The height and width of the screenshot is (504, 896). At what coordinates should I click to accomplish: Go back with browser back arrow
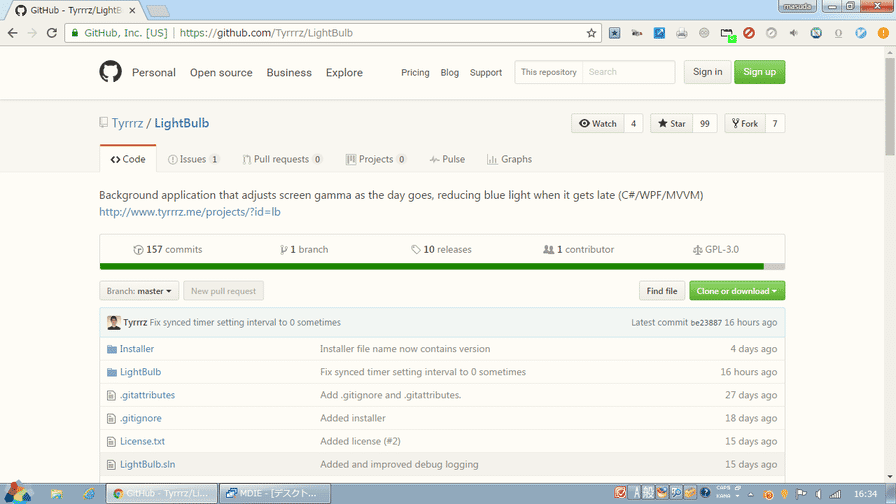coord(13,33)
